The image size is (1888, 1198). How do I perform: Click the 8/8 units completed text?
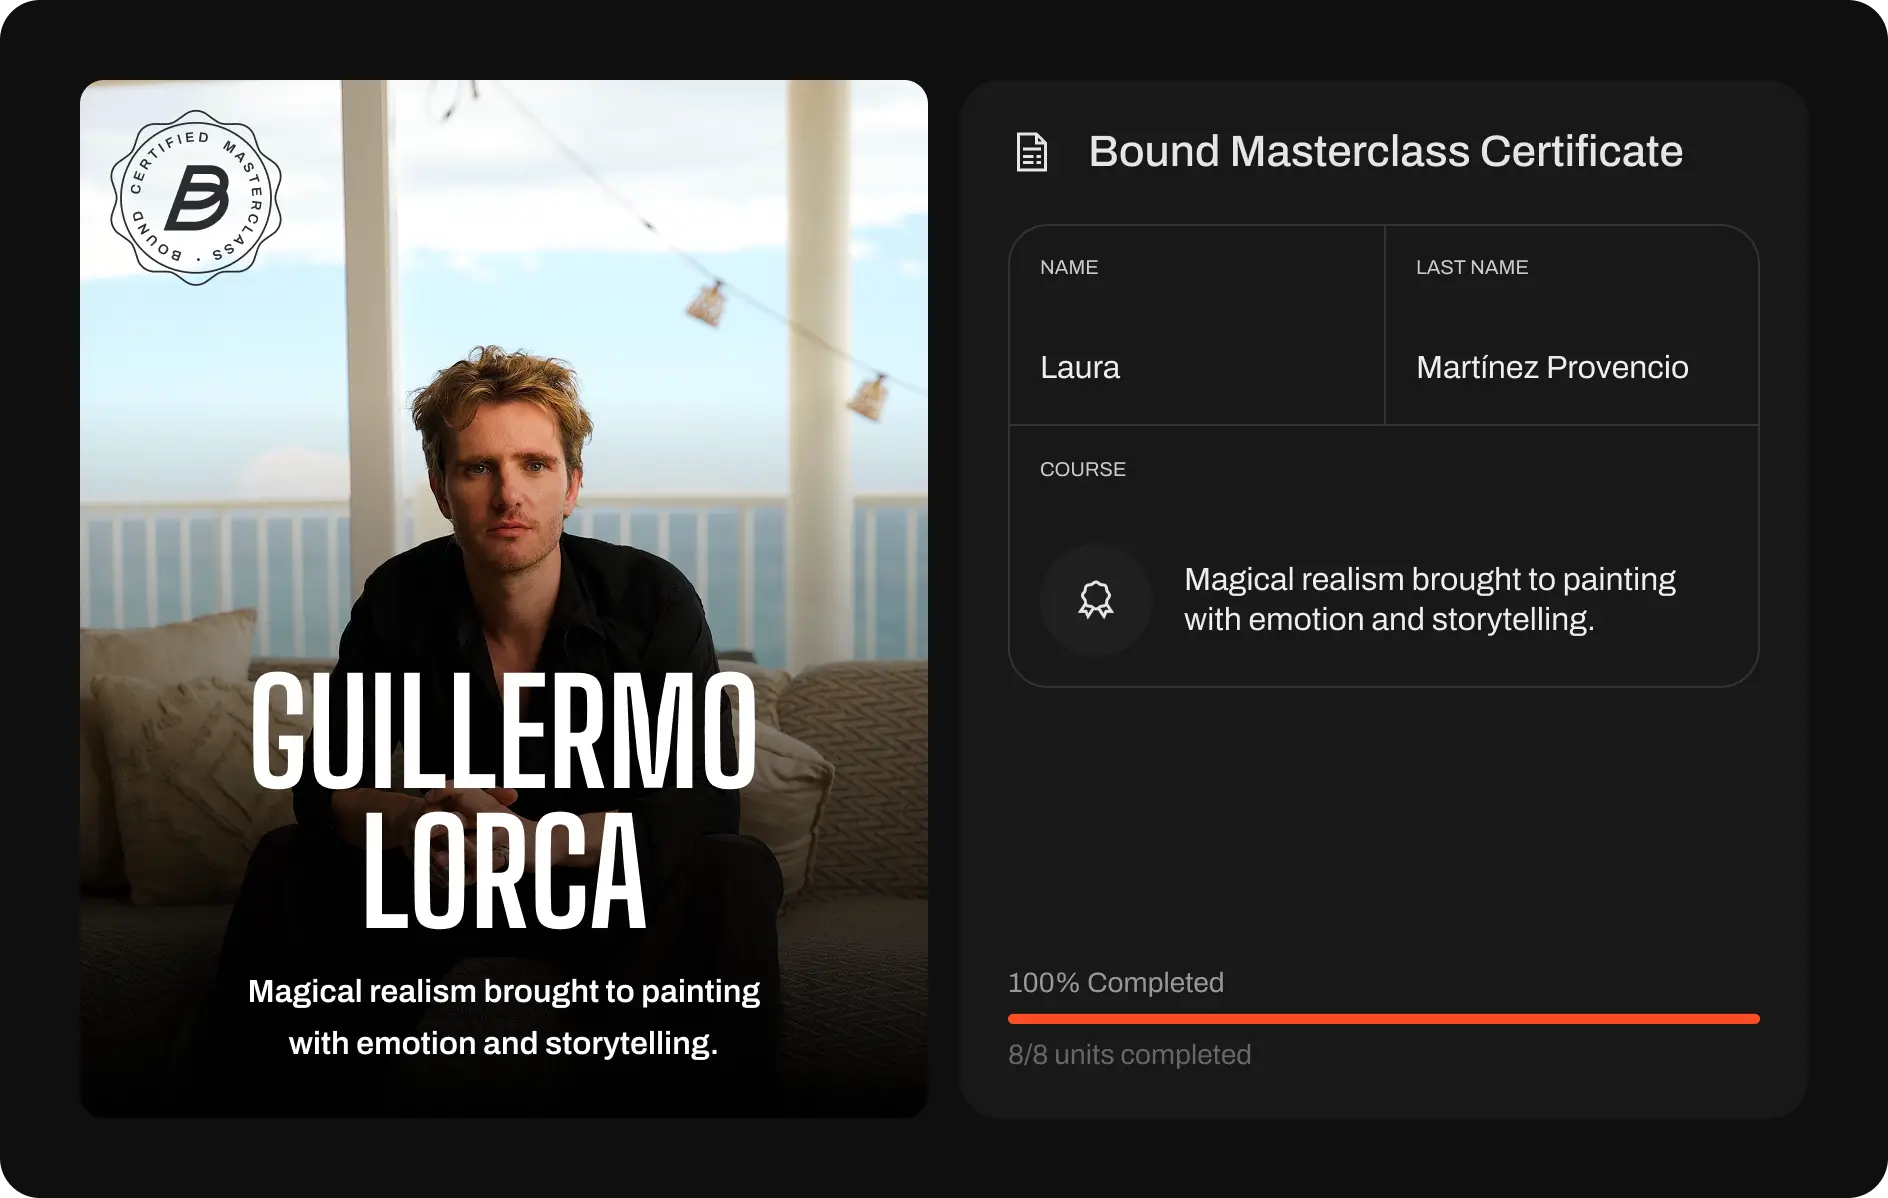1129,1054
